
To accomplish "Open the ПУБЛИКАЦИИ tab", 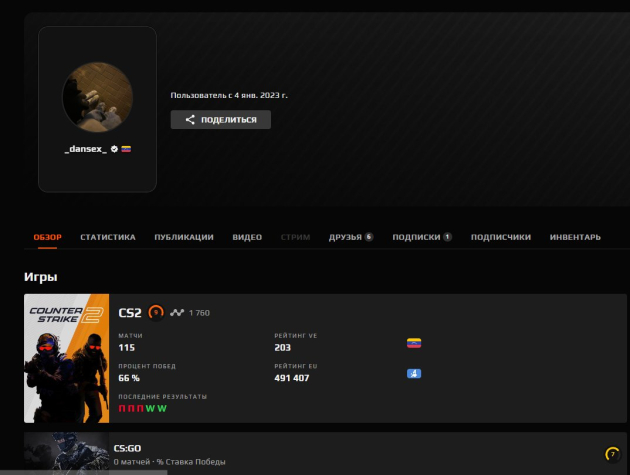I will [x=184, y=237].
